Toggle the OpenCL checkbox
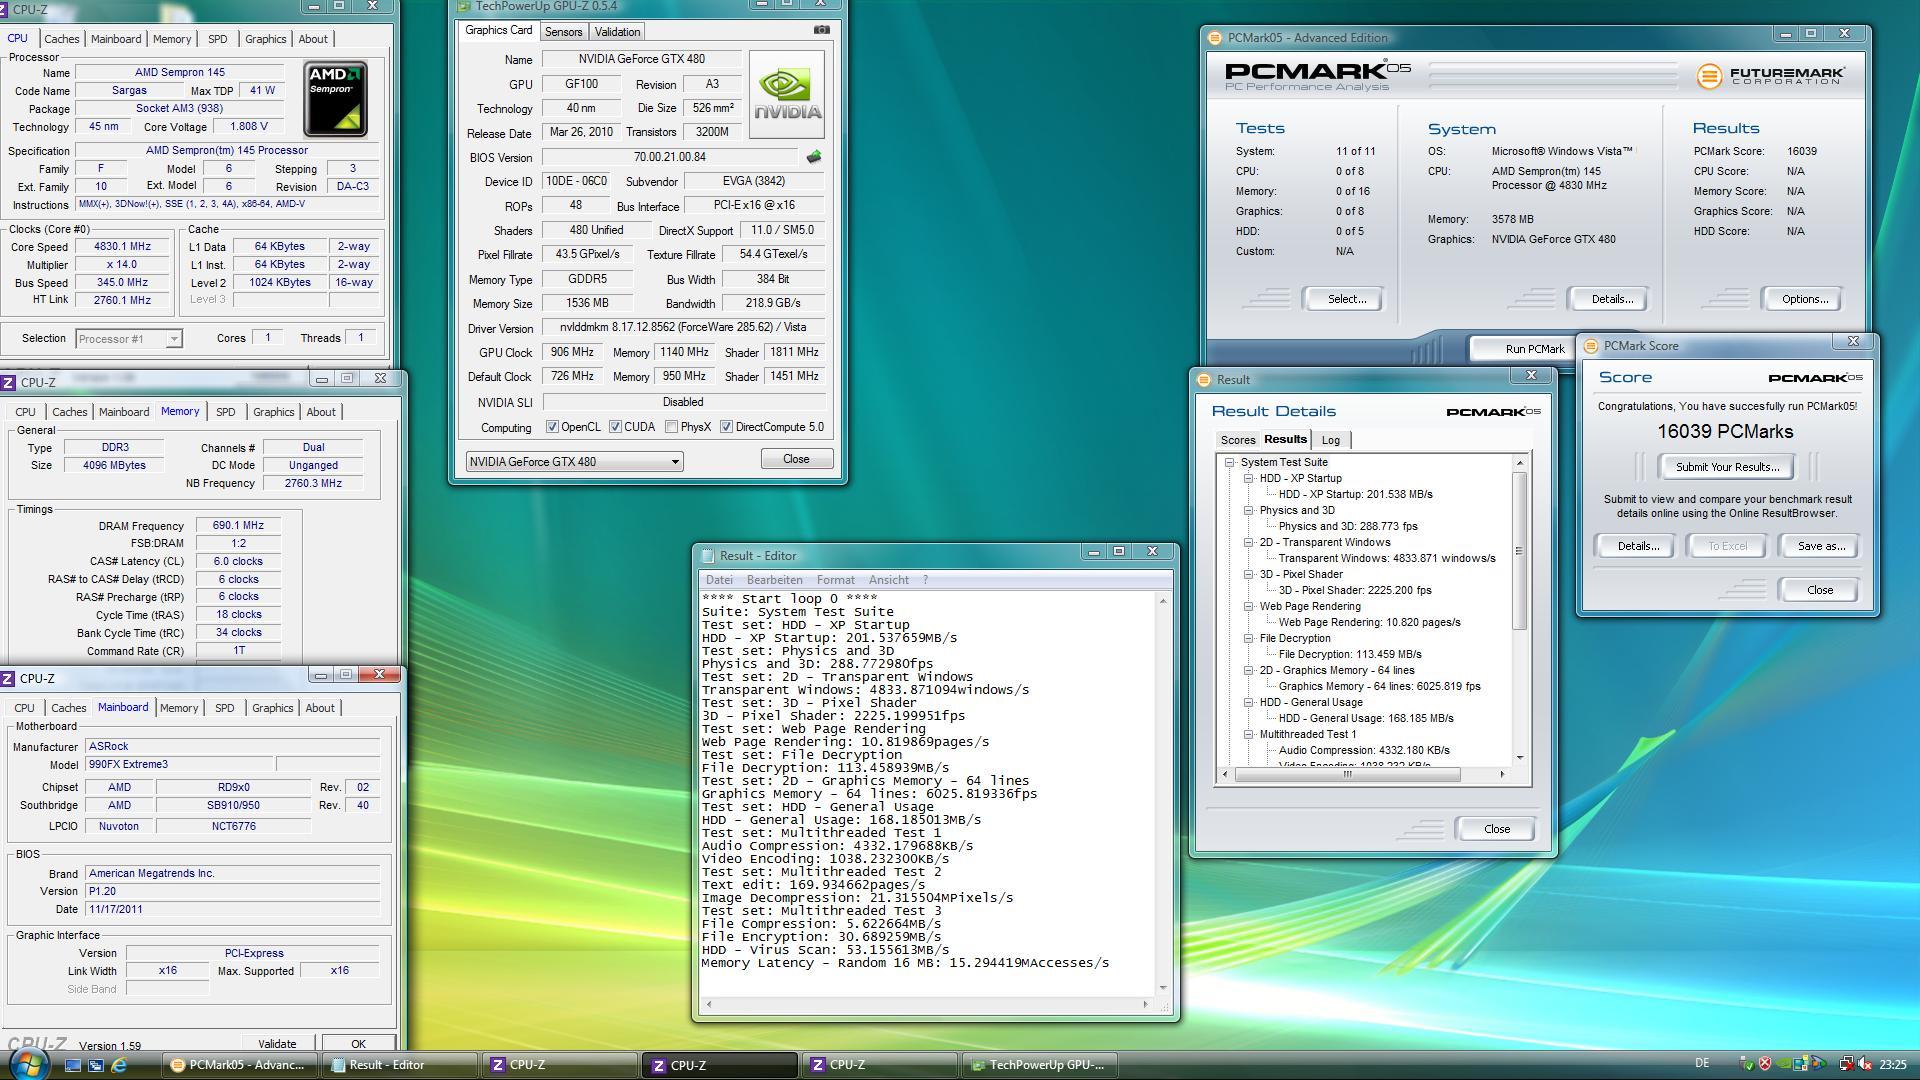The image size is (1920, 1080). pos(552,427)
